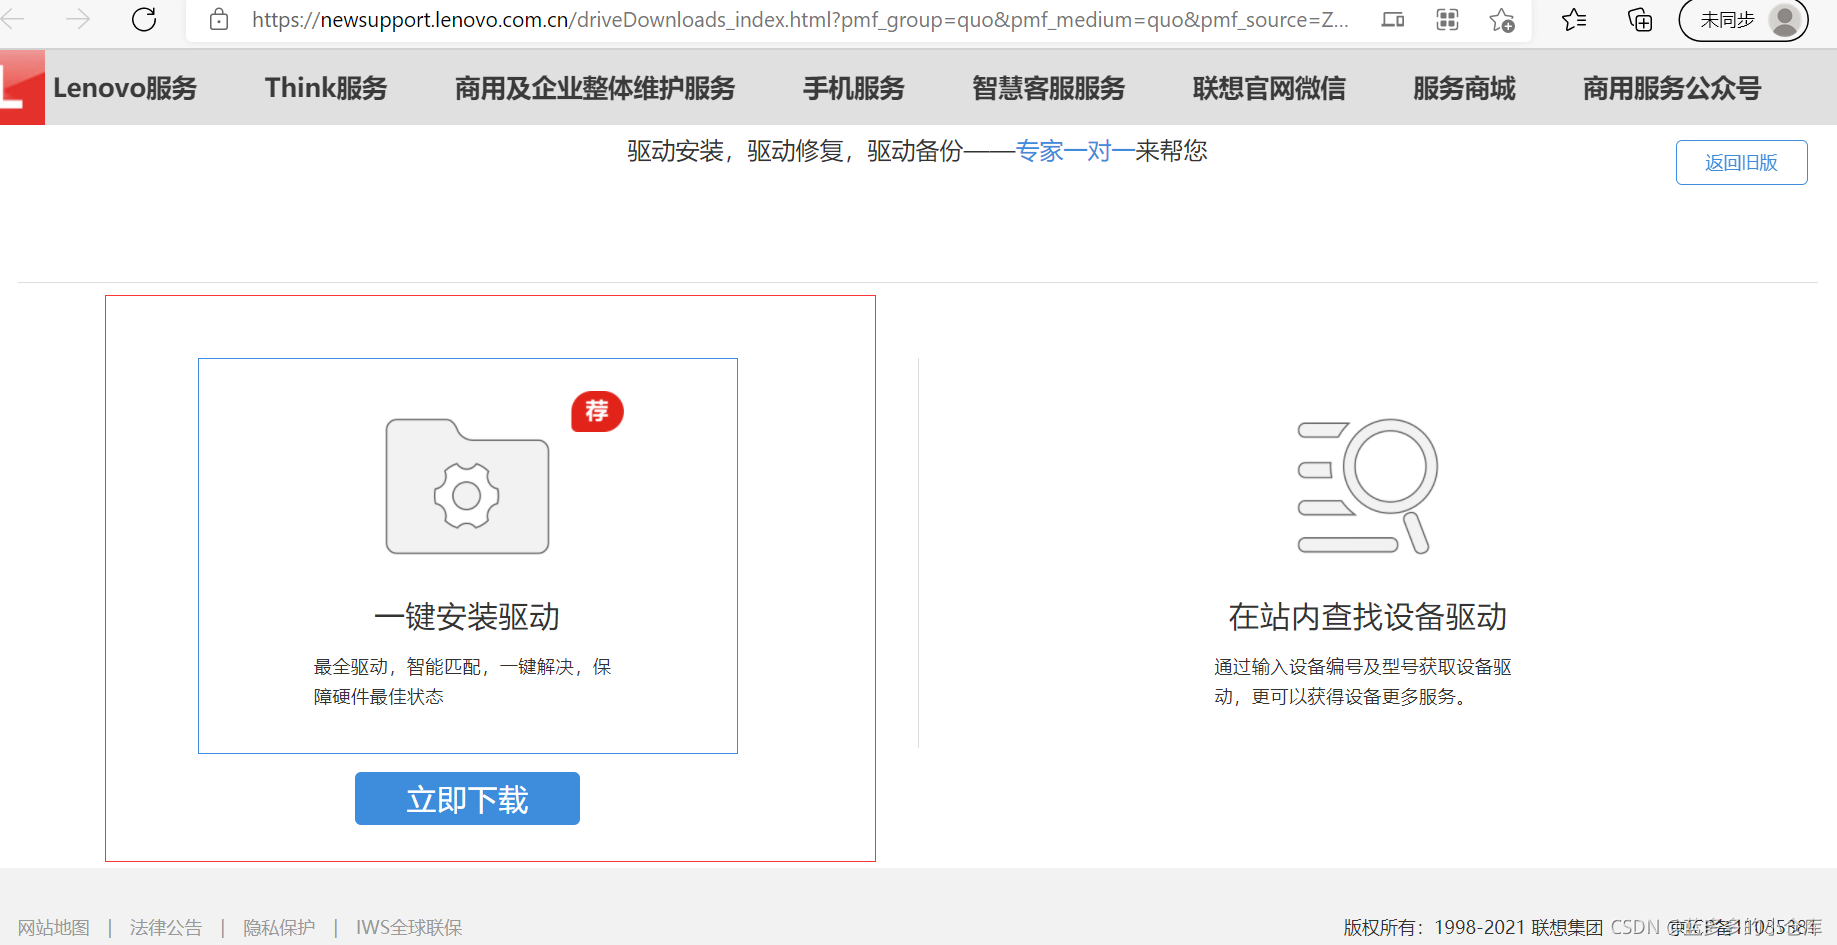Open Lenovo服务 menu item
This screenshot has width=1837, height=945.
125,88
